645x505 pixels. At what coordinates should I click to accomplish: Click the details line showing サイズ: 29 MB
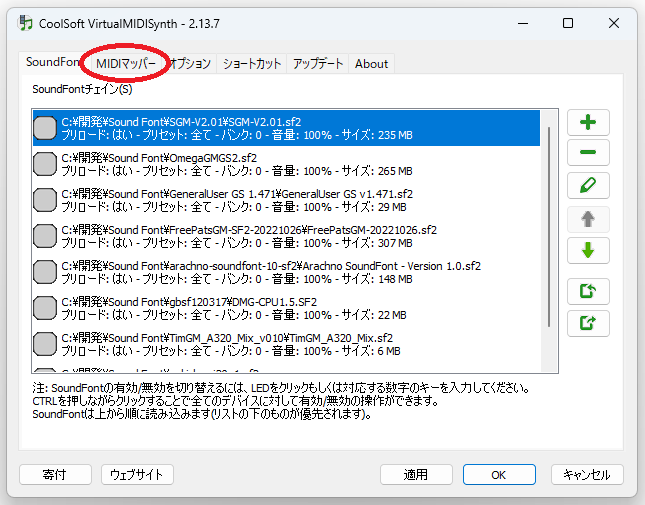(234, 207)
